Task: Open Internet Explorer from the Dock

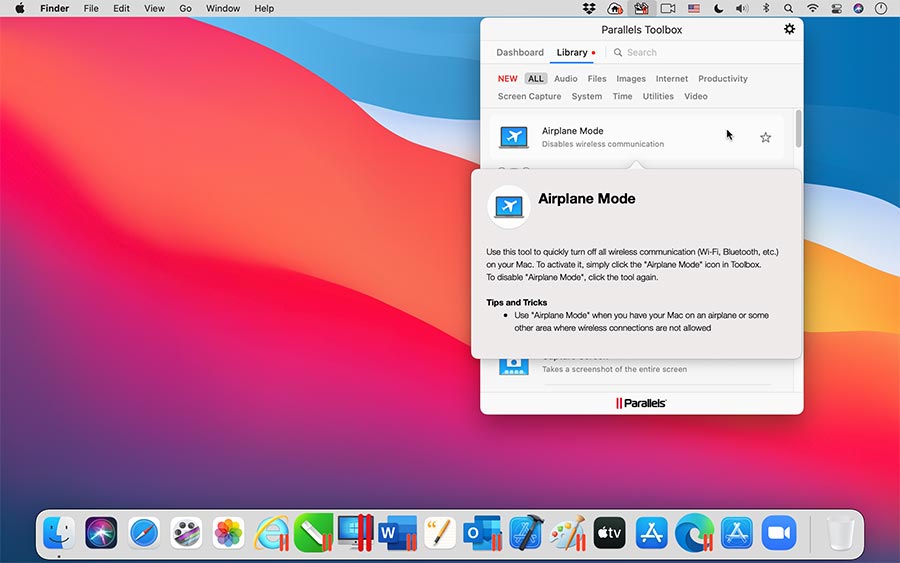Action: tap(271, 533)
